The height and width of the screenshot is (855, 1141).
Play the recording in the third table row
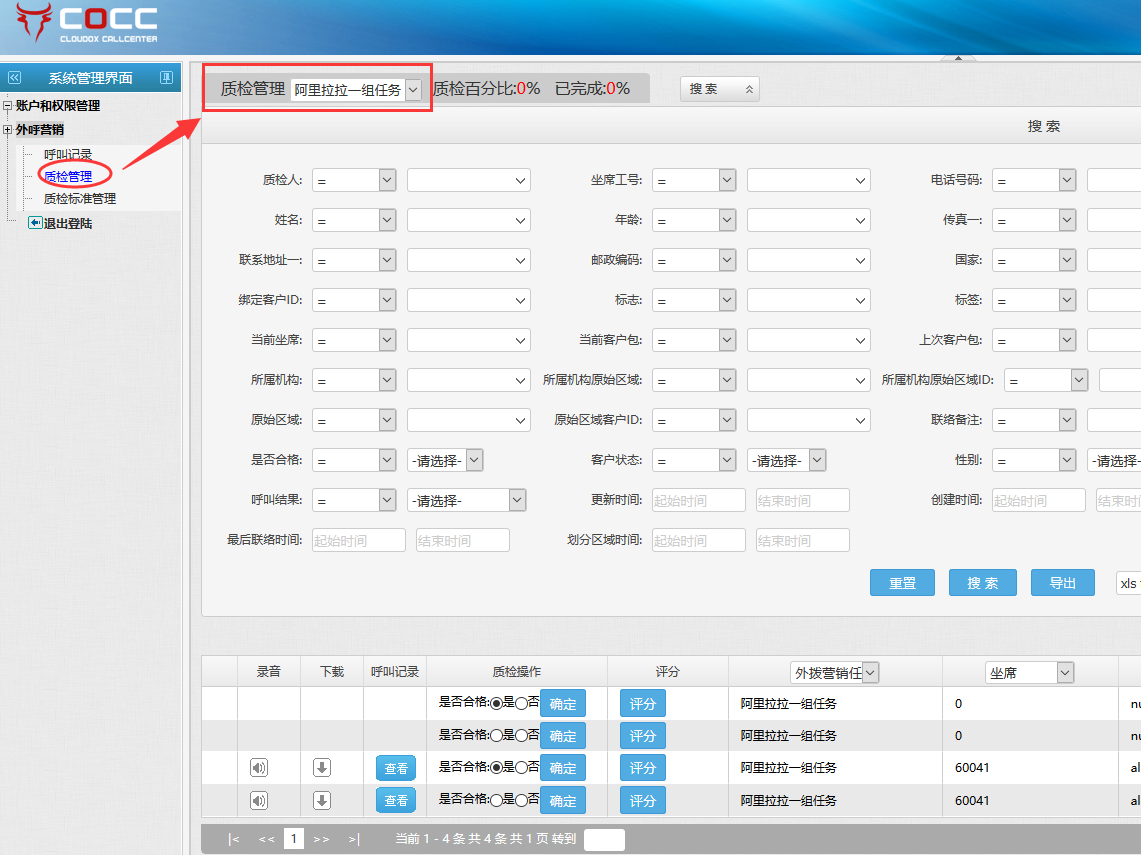coord(259,768)
